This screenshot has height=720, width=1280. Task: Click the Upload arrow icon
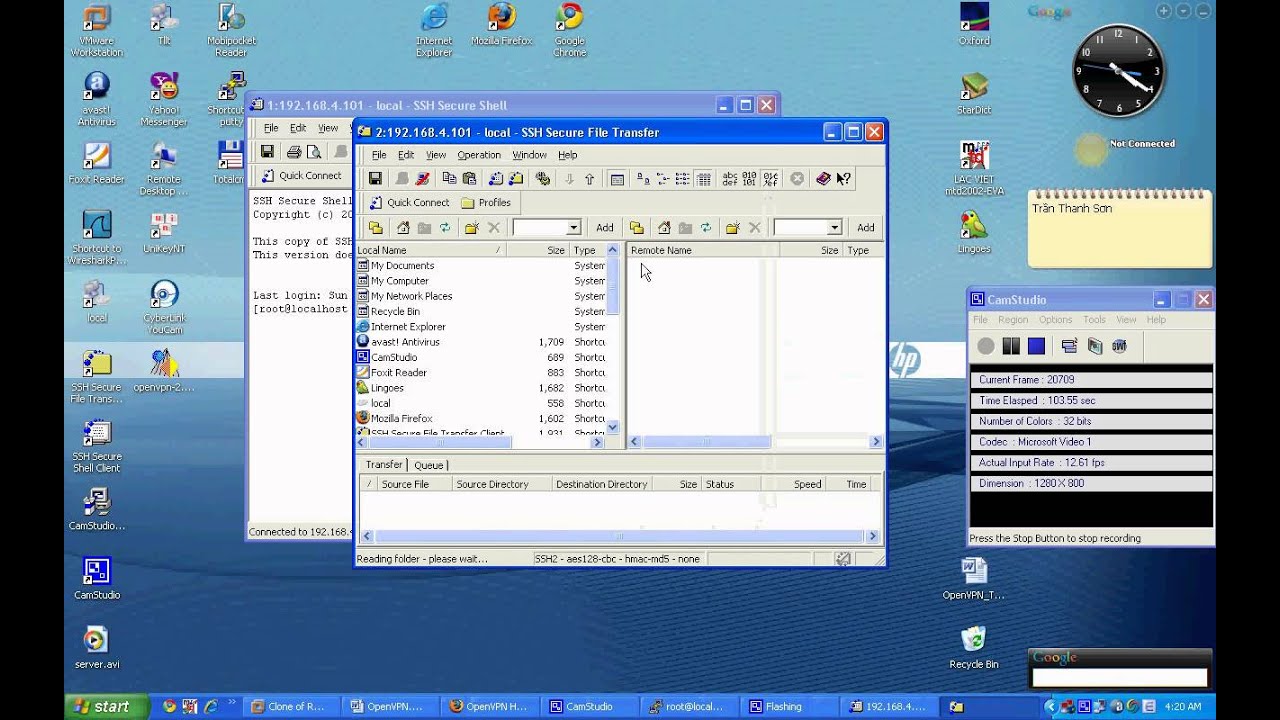click(x=589, y=179)
